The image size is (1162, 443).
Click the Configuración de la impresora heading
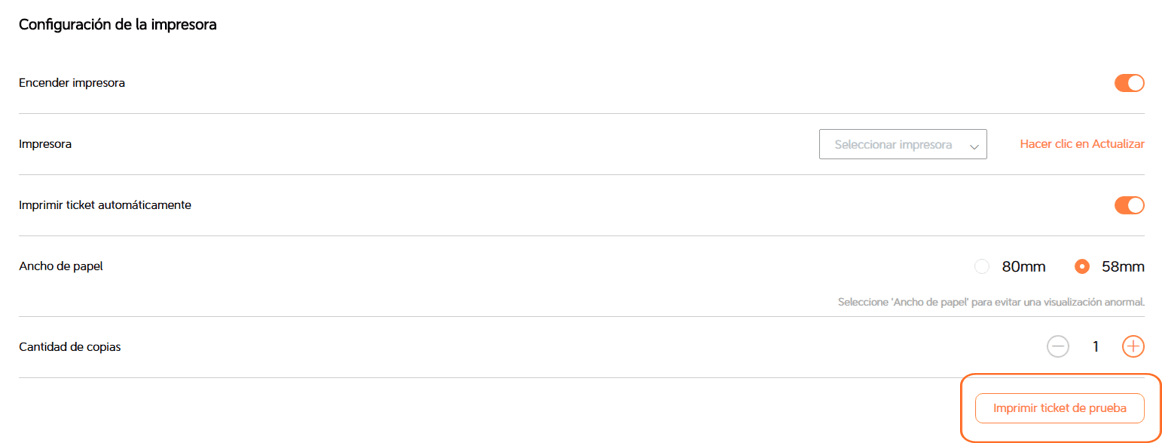click(x=118, y=25)
